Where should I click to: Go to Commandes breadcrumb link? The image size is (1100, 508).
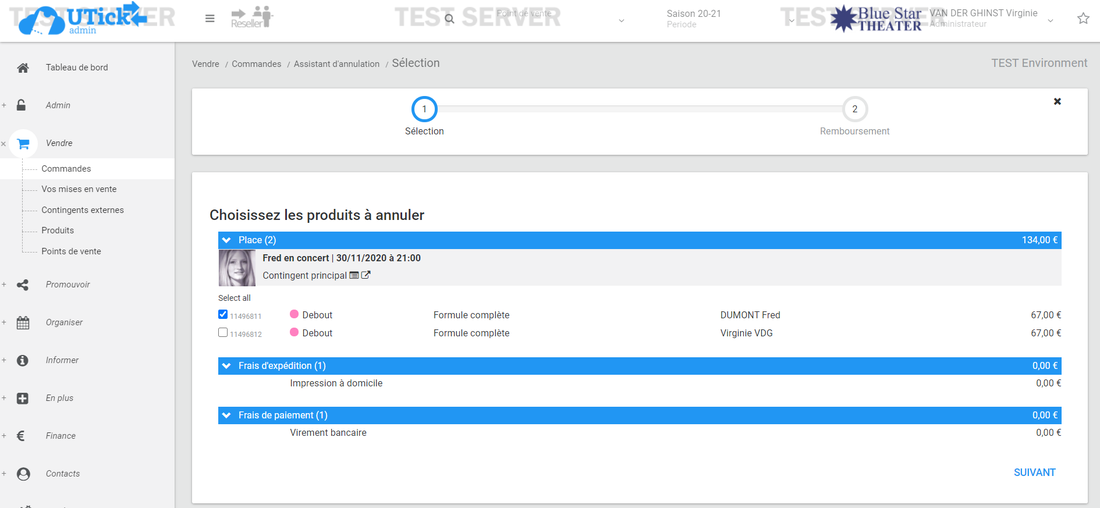pyautogui.click(x=256, y=64)
